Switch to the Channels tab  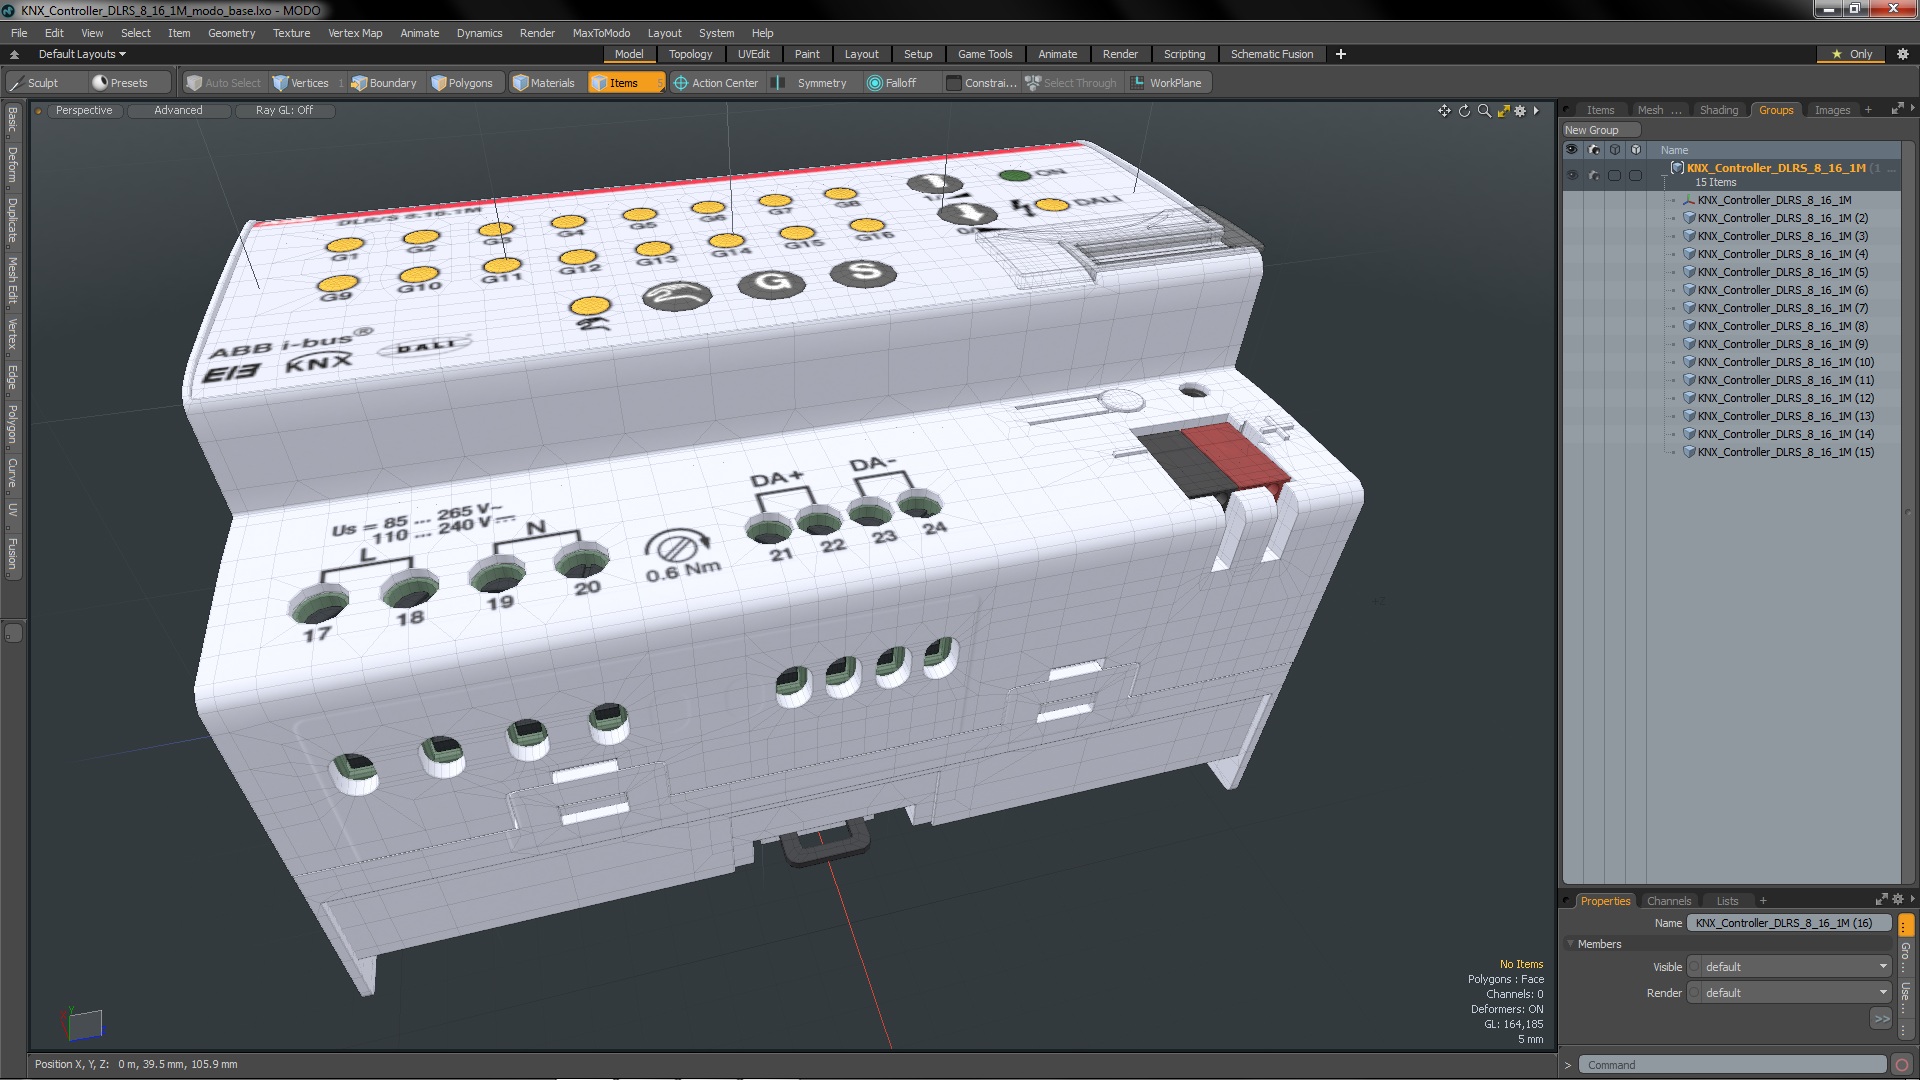[1668, 901]
